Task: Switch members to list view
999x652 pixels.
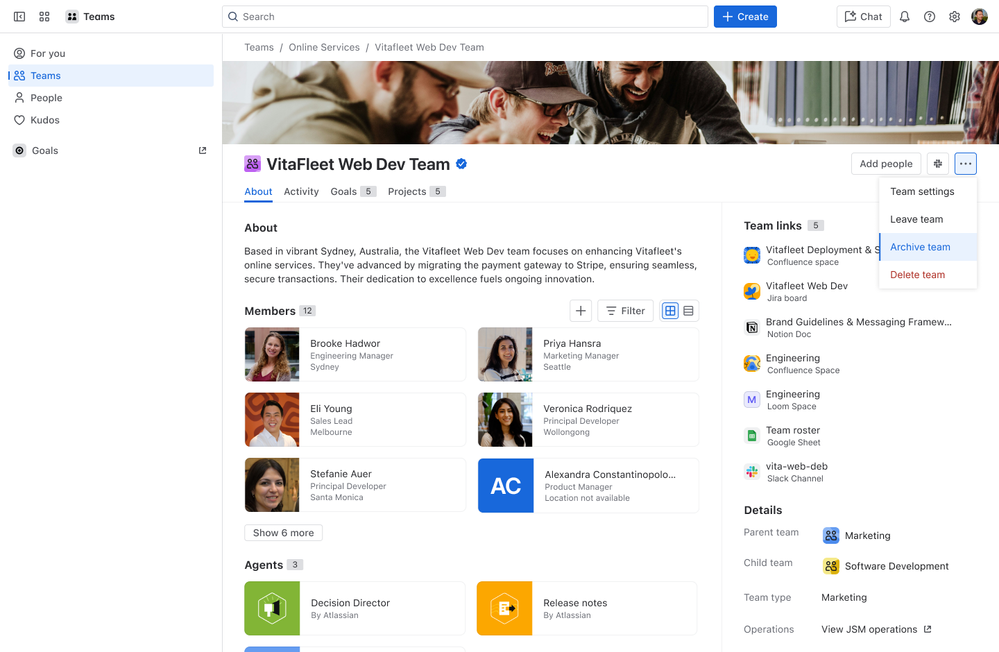Action: pyautogui.click(x=689, y=310)
